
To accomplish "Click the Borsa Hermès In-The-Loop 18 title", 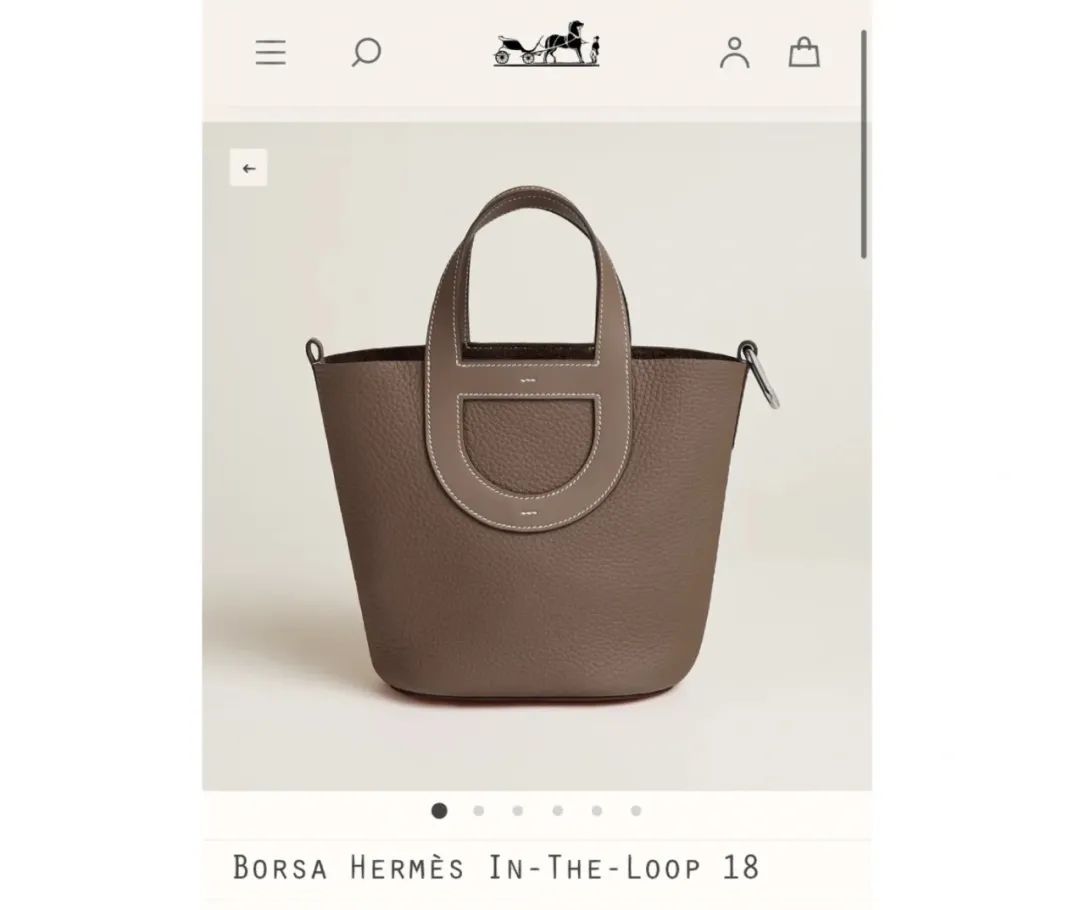I will [496, 867].
